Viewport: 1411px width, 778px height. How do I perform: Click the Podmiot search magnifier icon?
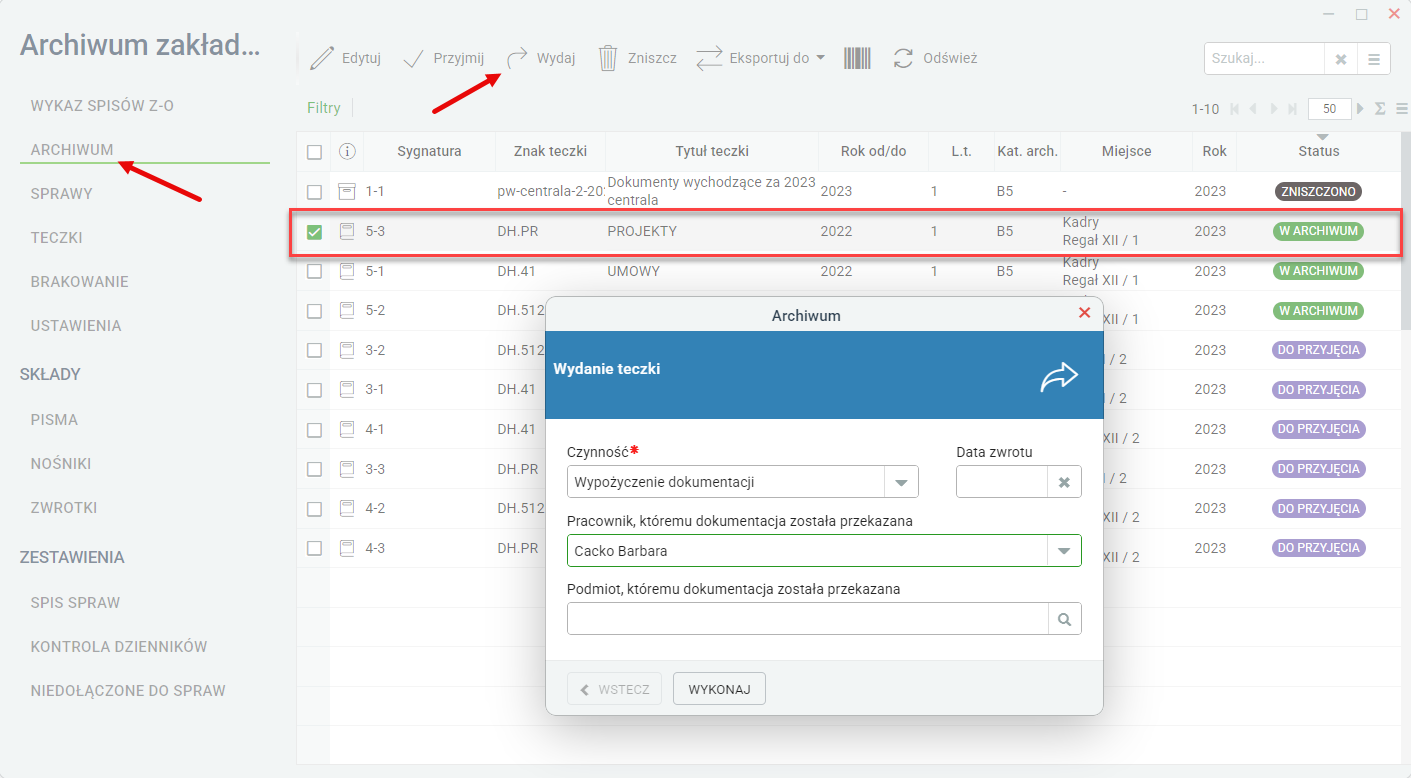1065,619
